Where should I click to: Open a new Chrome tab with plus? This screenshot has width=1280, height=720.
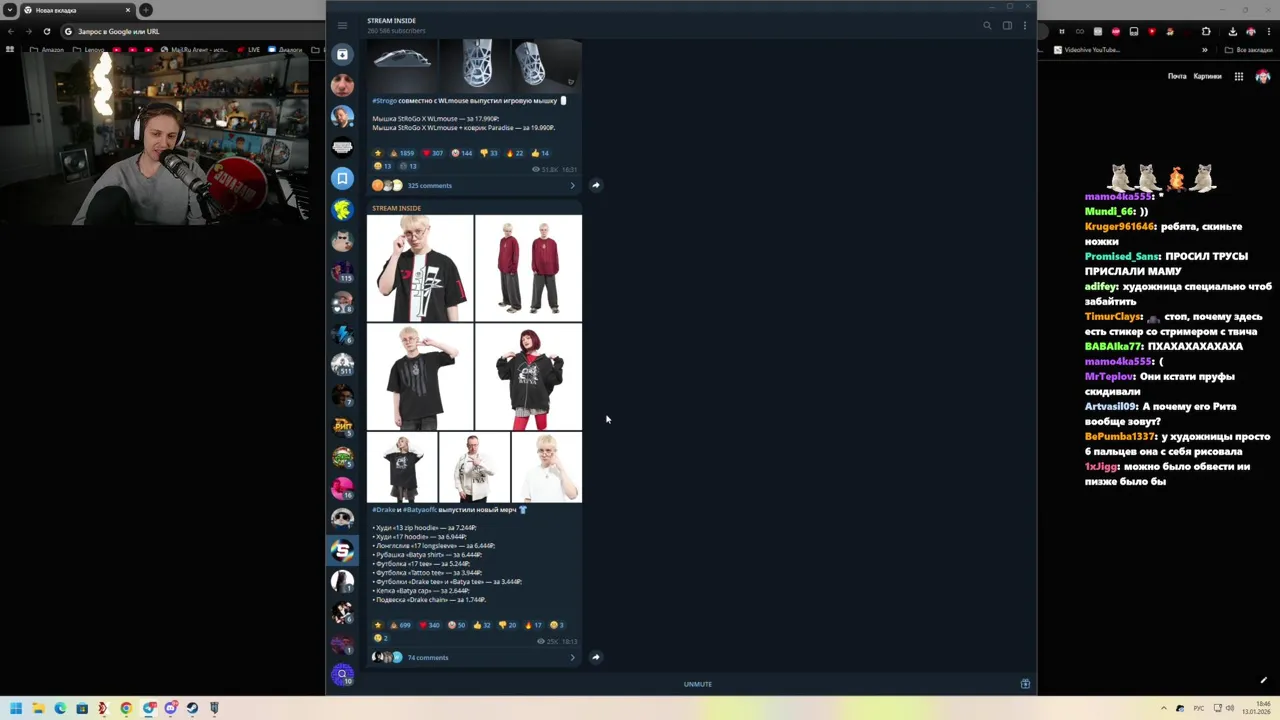pyautogui.click(x=146, y=10)
